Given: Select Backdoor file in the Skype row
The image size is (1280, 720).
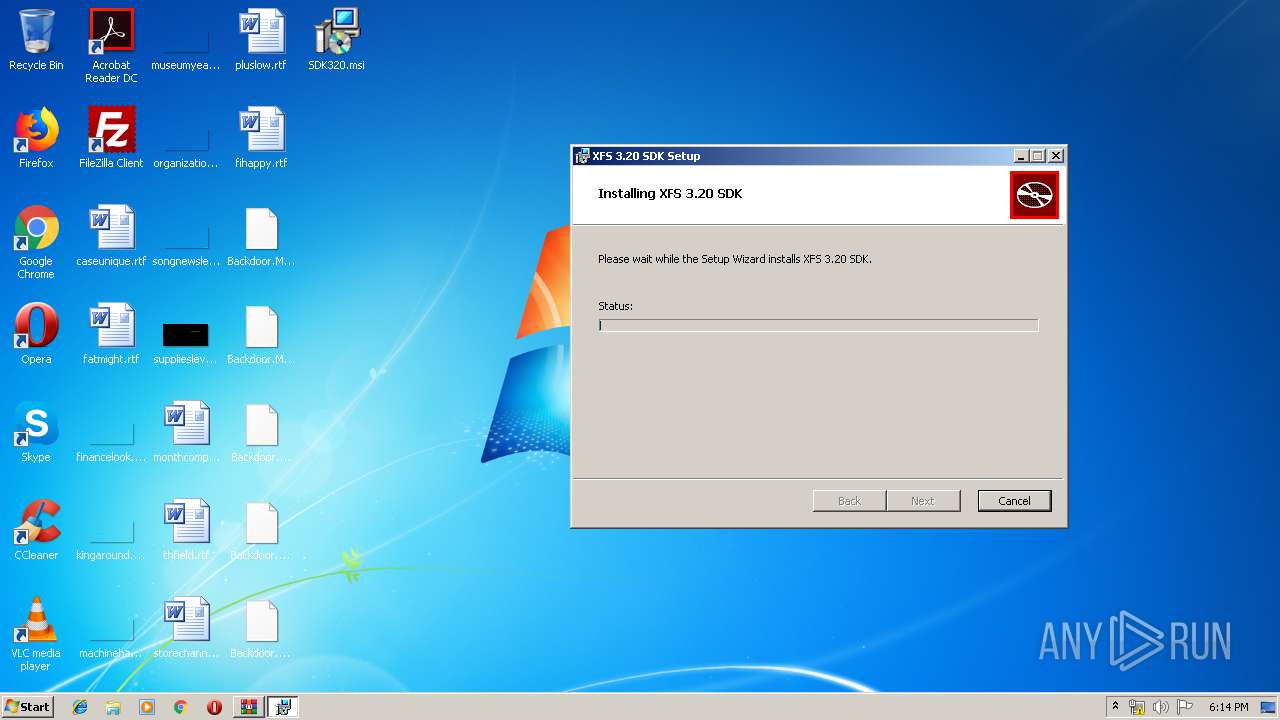Looking at the screenshot, I should tap(261, 432).
